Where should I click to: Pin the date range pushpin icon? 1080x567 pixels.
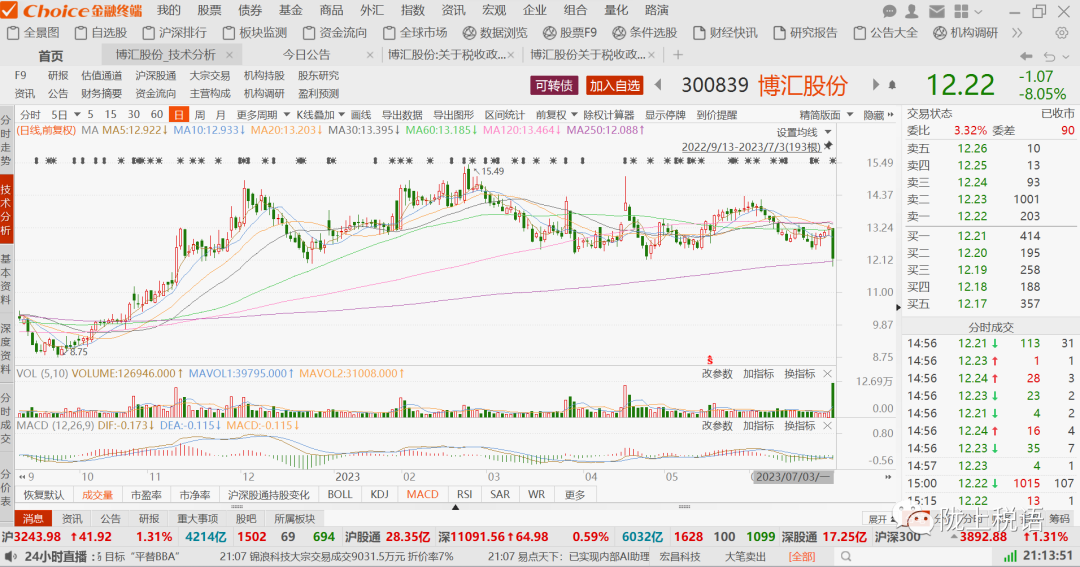click(x=829, y=145)
